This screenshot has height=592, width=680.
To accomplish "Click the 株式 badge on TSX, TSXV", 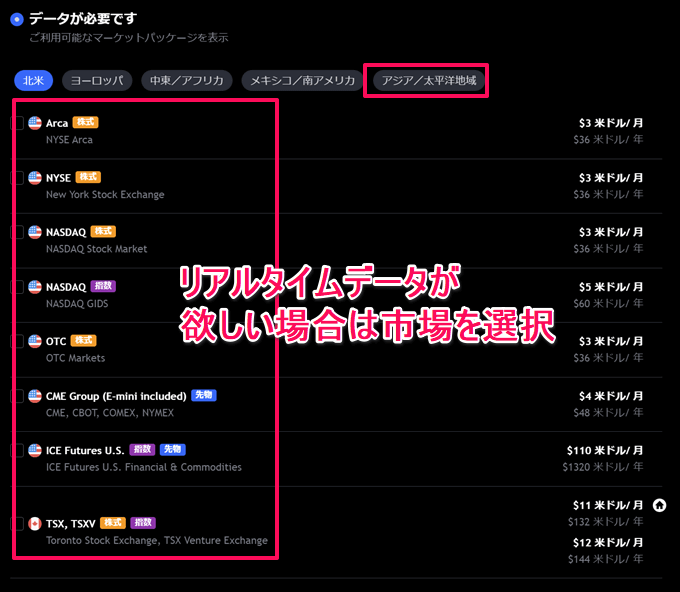I will (113, 523).
